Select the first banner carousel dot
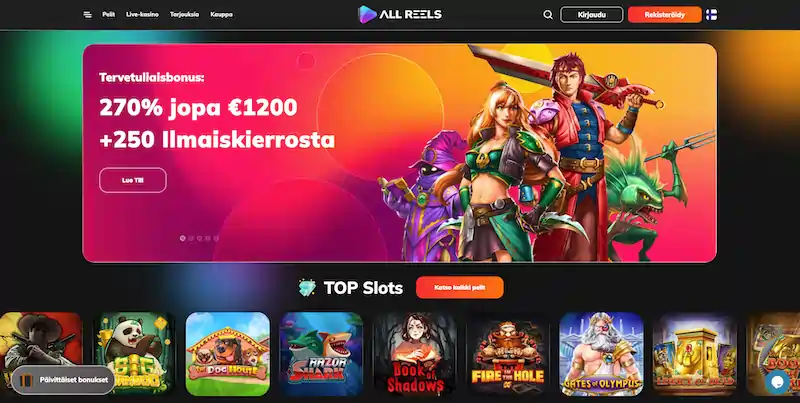The height and width of the screenshot is (403, 800). [183, 238]
